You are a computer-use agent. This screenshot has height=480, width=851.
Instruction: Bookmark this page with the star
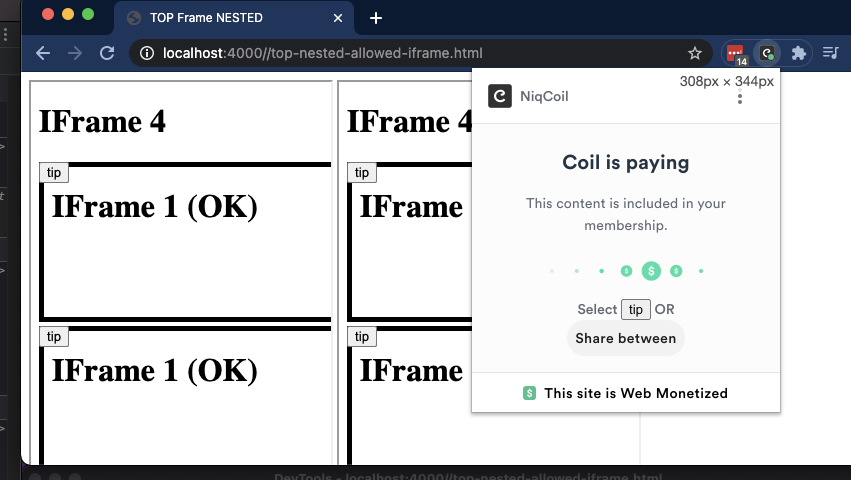pos(695,53)
